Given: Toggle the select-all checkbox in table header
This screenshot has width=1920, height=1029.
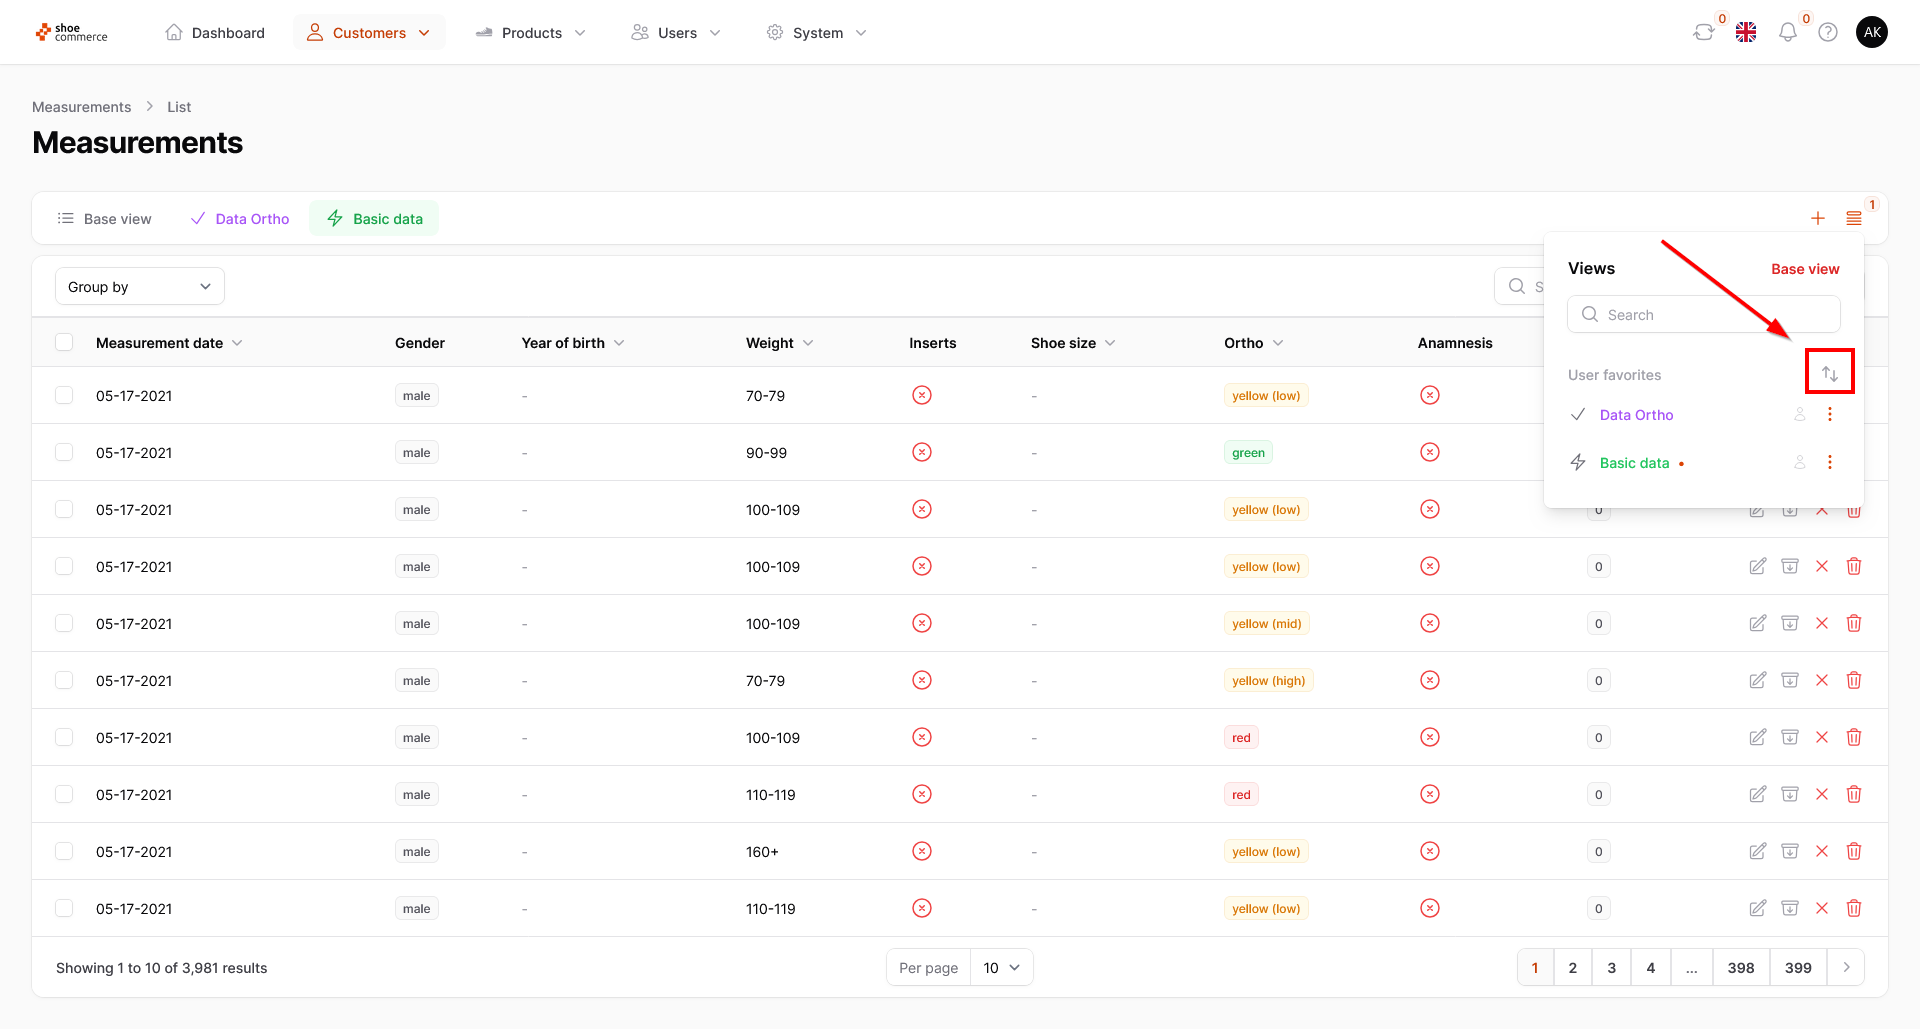Looking at the screenshot, I should tap(64, 342).
